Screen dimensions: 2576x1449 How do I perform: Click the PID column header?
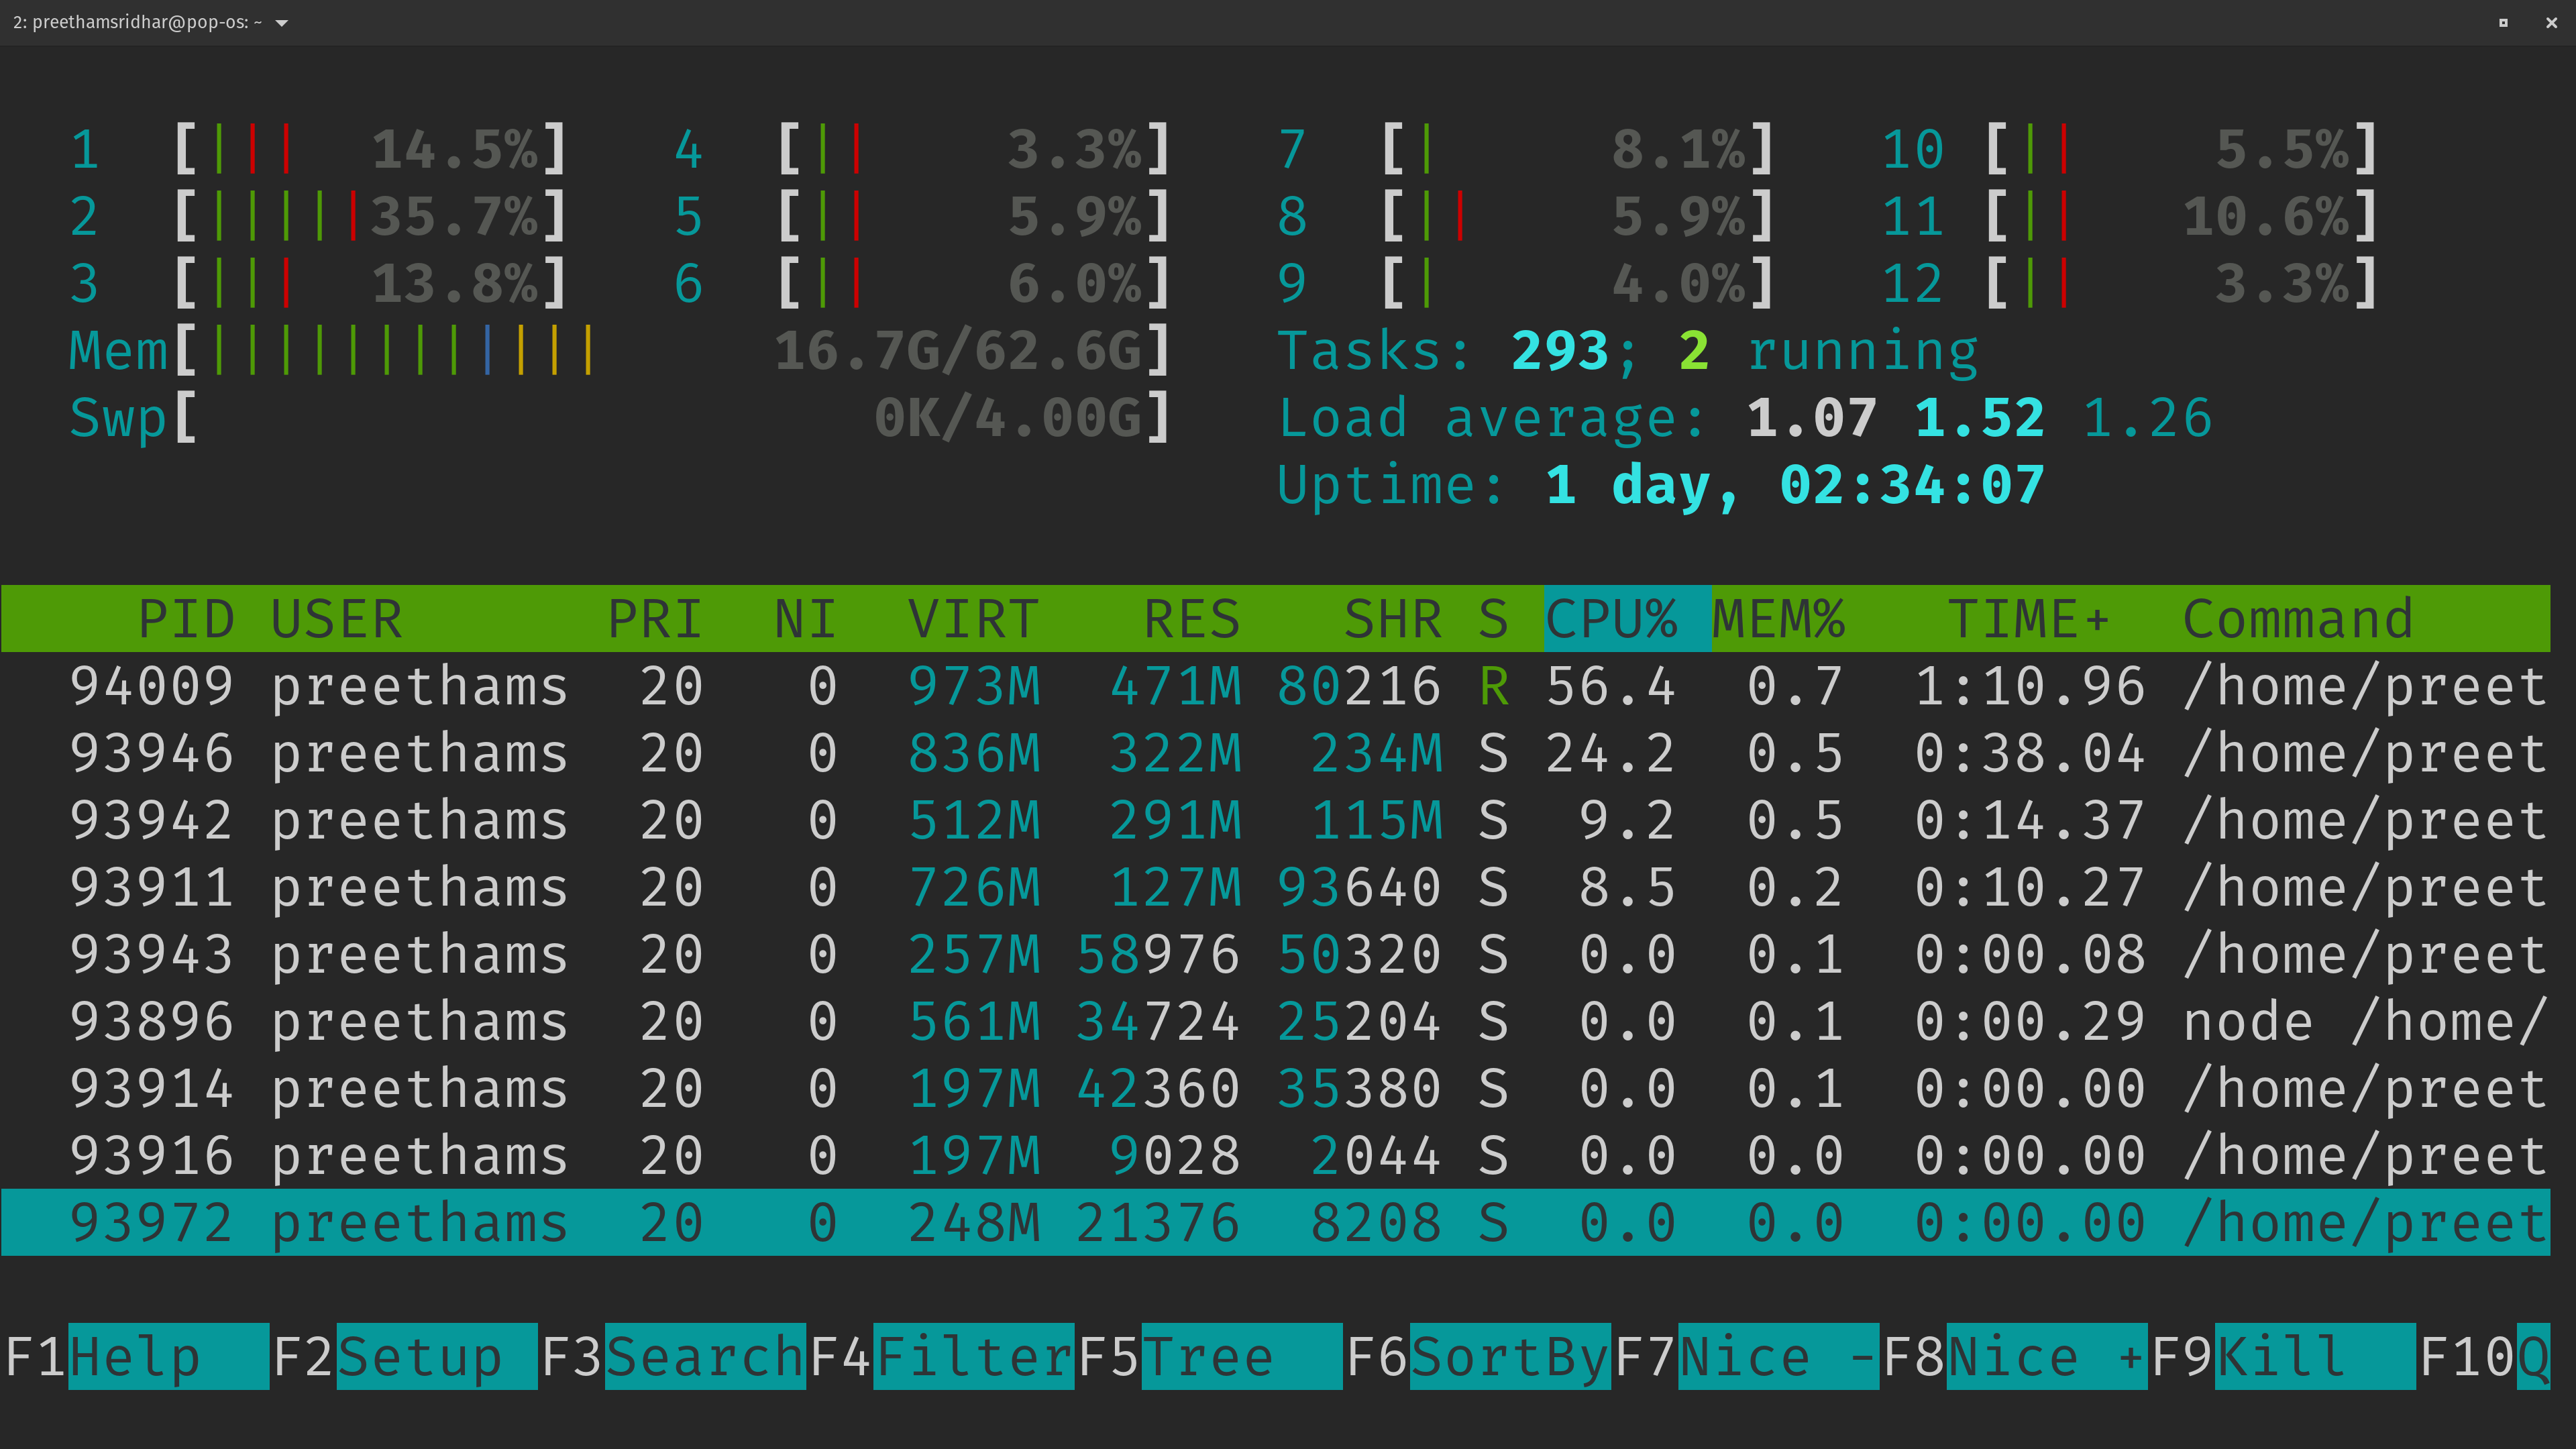(186, 619)
